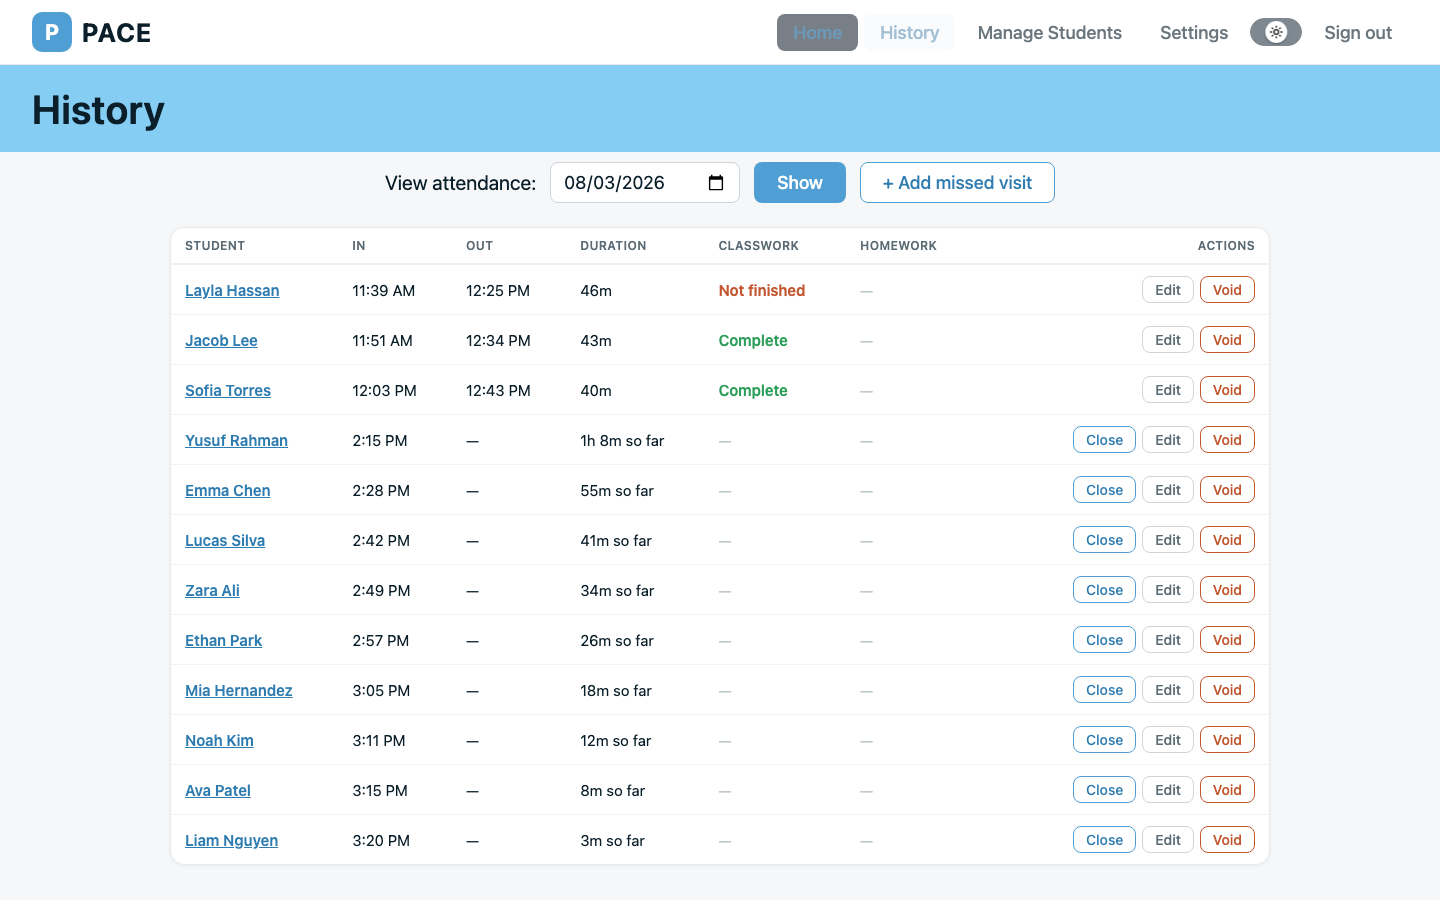
Task: Open Ethan Park's student profile
Action: tap(223, 640)
